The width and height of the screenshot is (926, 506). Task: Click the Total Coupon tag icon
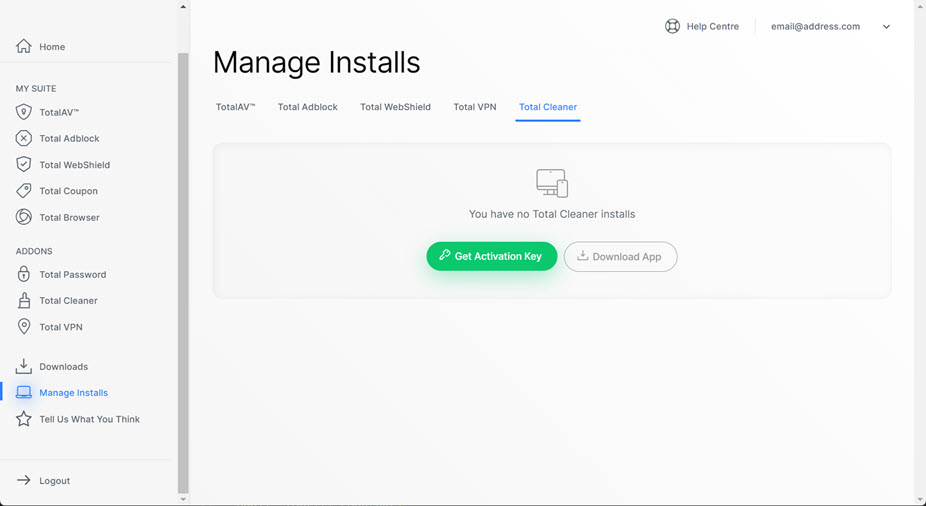coord(24,191)
